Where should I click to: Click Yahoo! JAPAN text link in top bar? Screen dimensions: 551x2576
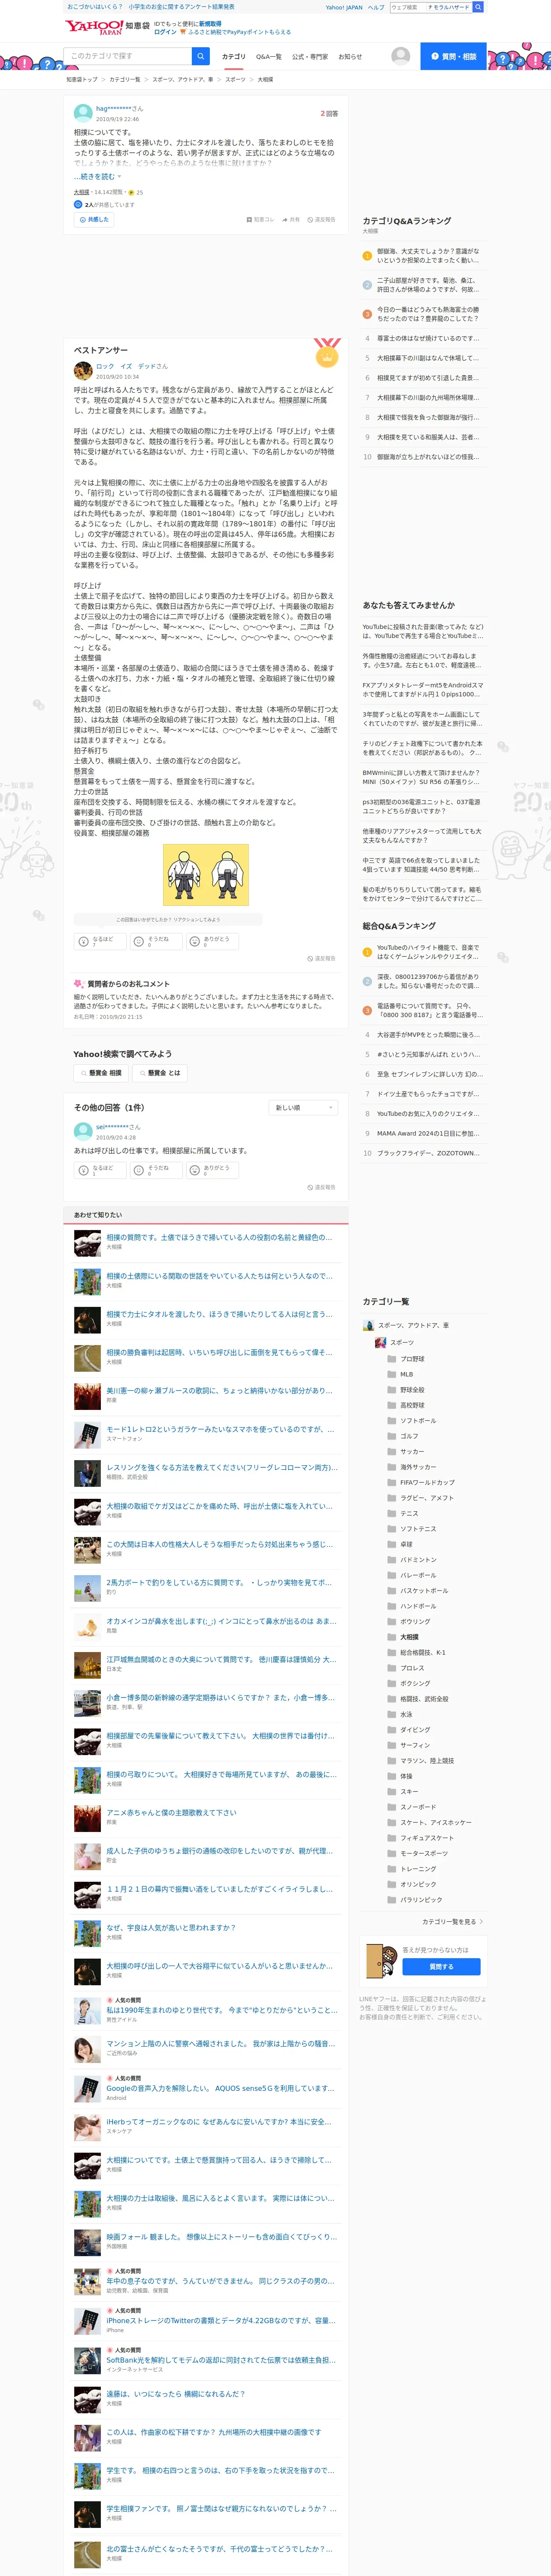[344, 7]
